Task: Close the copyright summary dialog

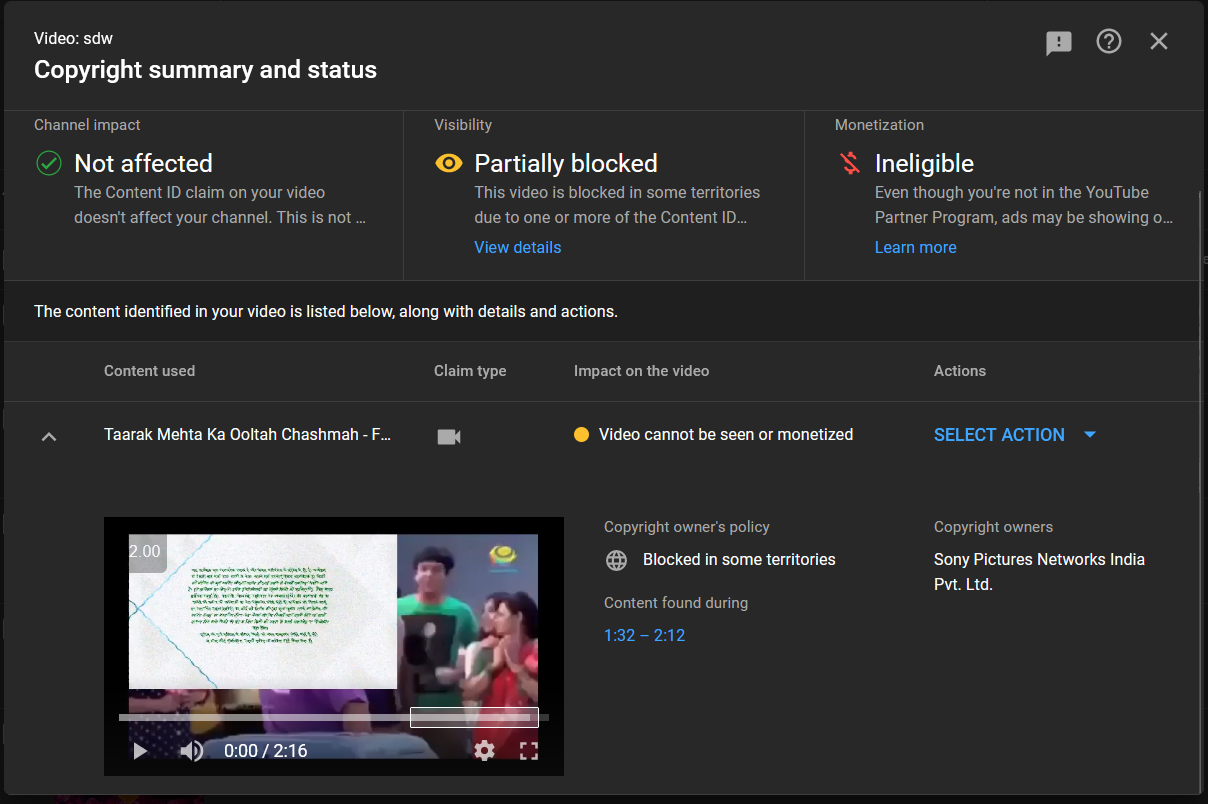Action: 1159,41
